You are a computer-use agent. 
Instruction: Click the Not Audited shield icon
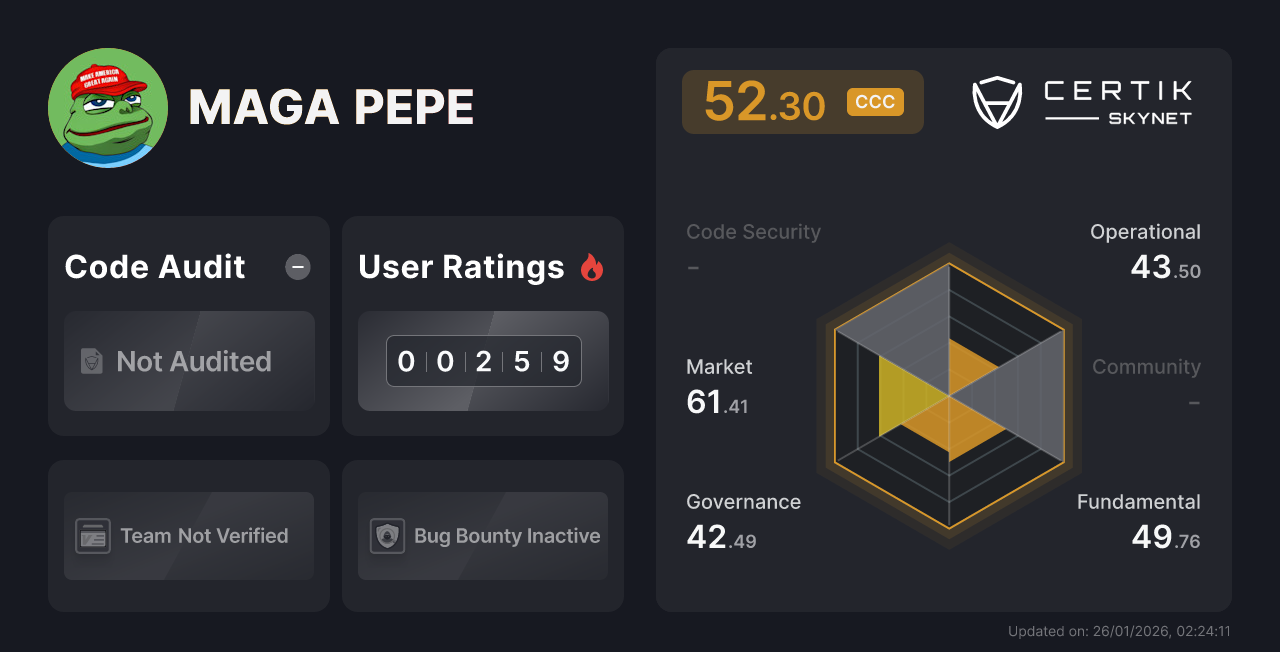point(89,361)
